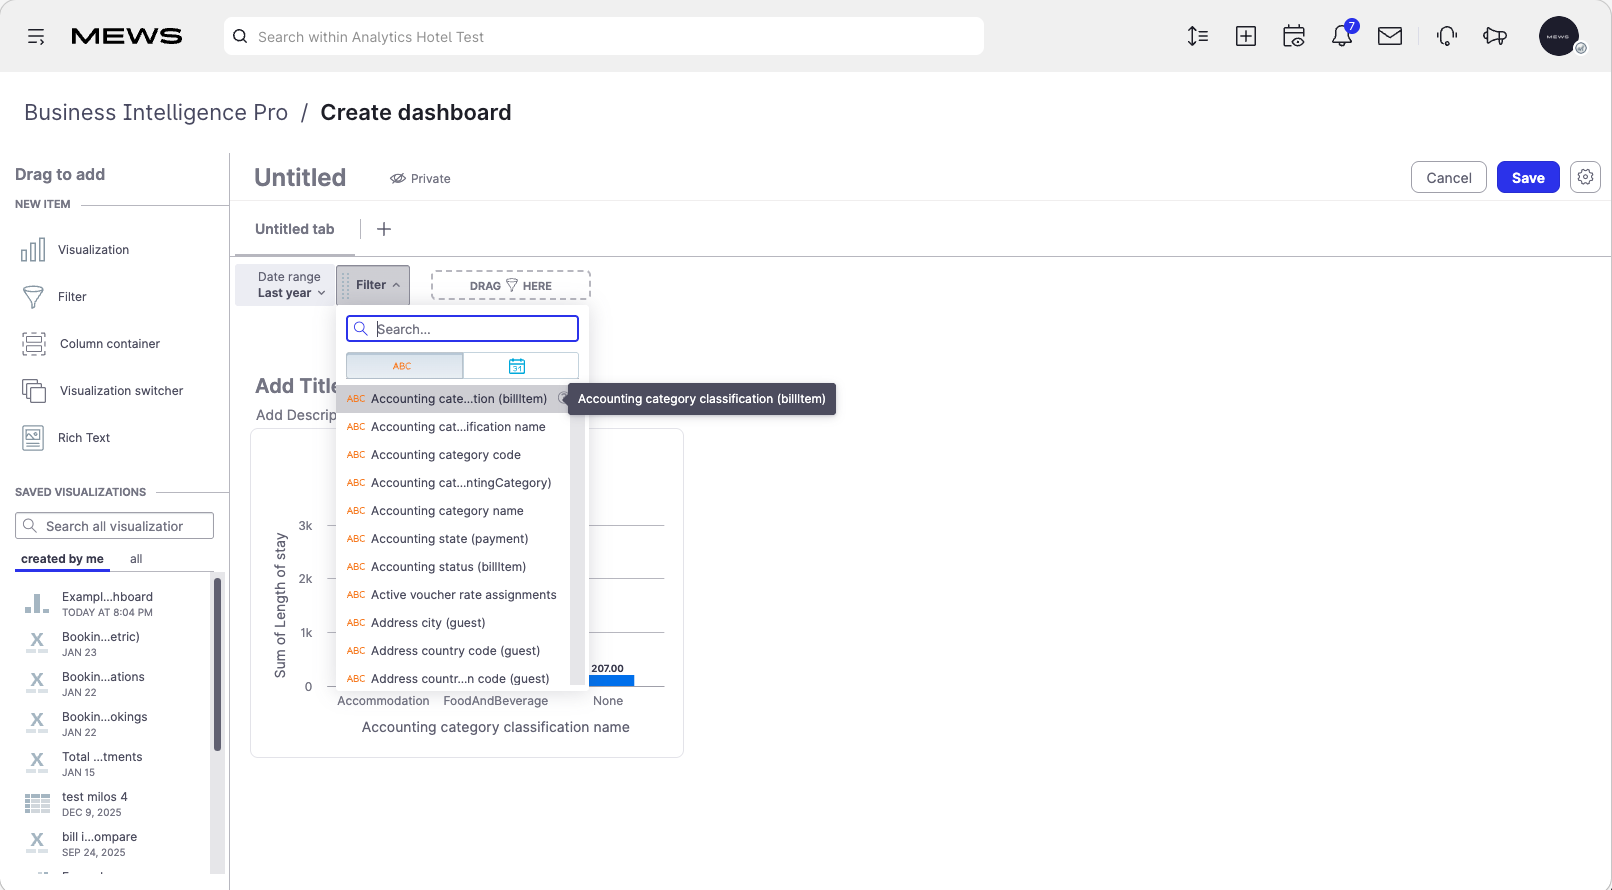Click the saved visualizations list scrollbar
This screenshot has height=890, width=1612.
(217, 664)
